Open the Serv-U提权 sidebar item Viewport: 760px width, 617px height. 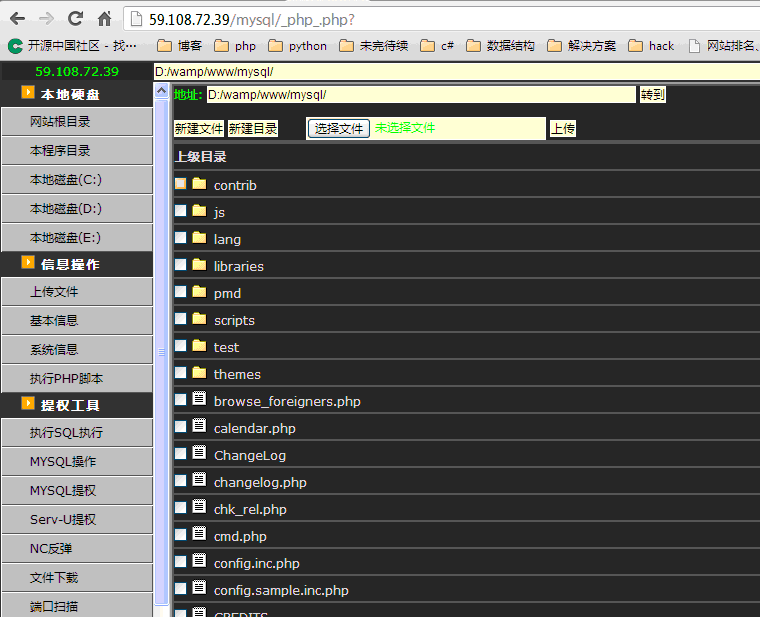click(x=77, y=520)
